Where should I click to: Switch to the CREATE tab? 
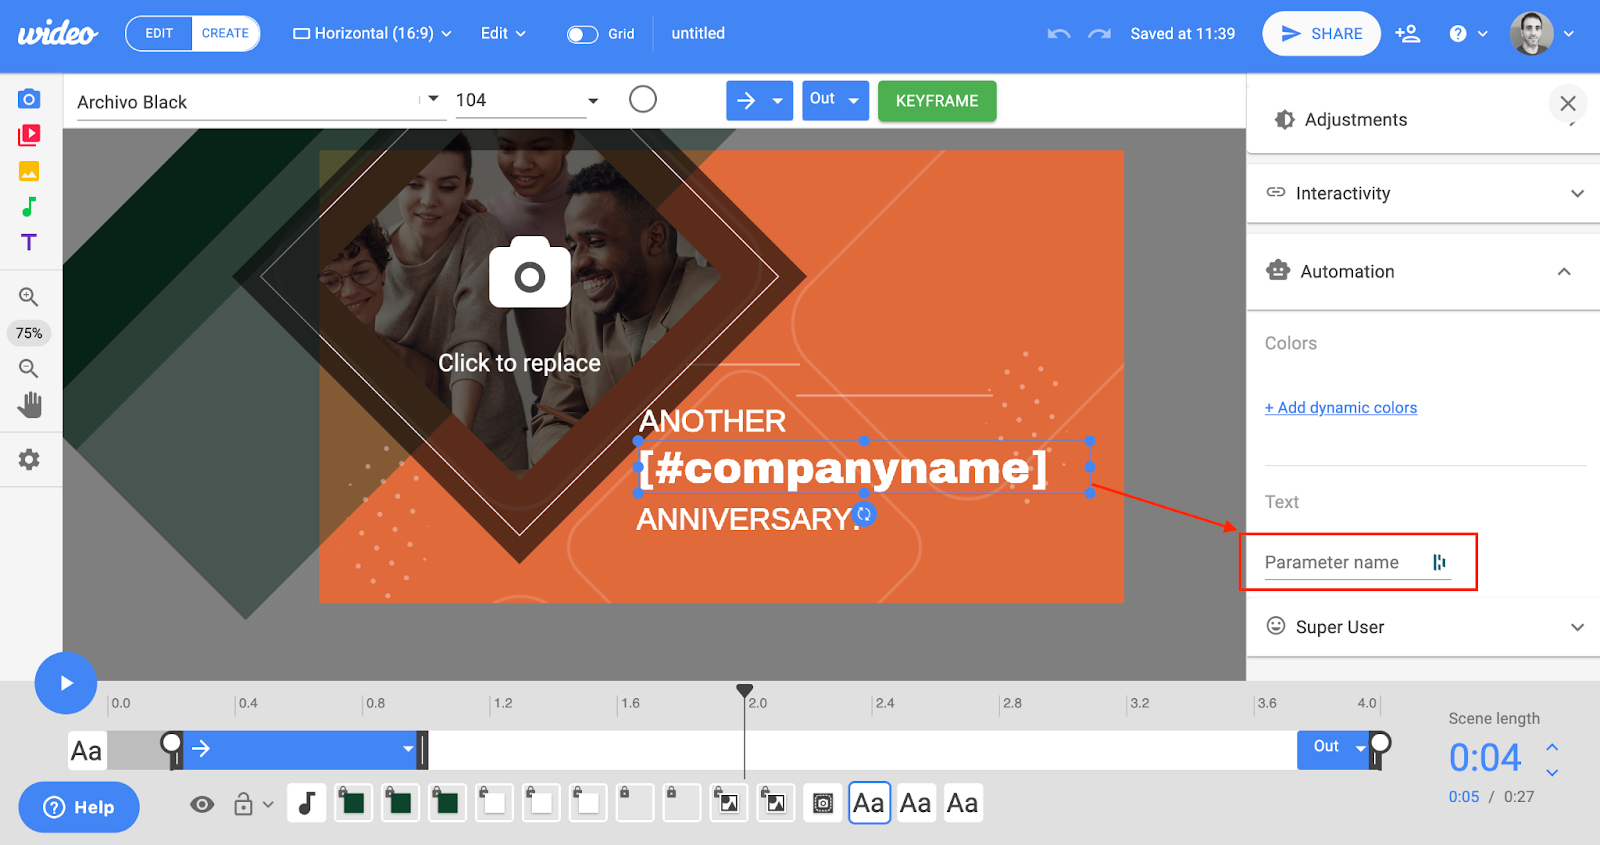click(225, 33)
